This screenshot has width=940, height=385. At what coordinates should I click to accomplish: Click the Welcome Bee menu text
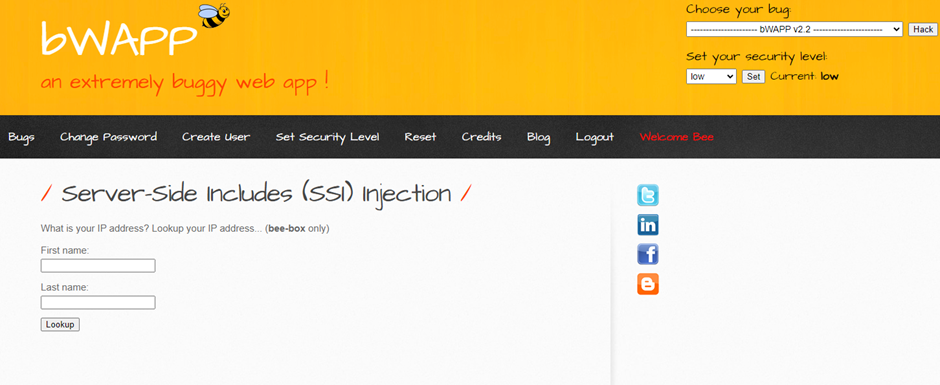[x=677, y=137]
